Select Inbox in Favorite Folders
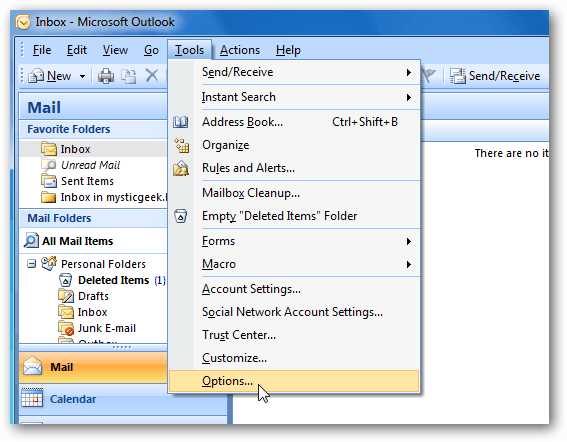This screenshot has height=442, width=567. 93,149
